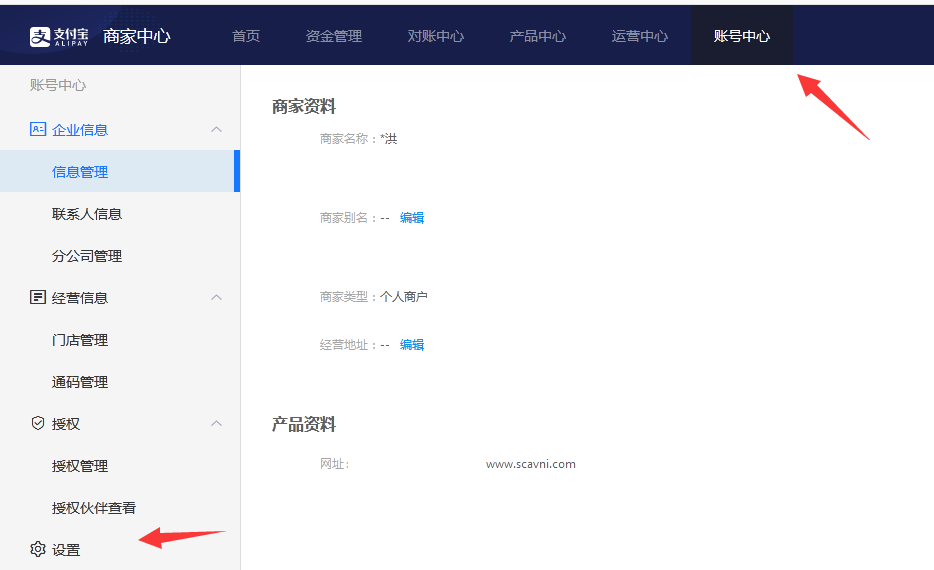Open 联系人信息 in the sidebar

pos(87,214)
